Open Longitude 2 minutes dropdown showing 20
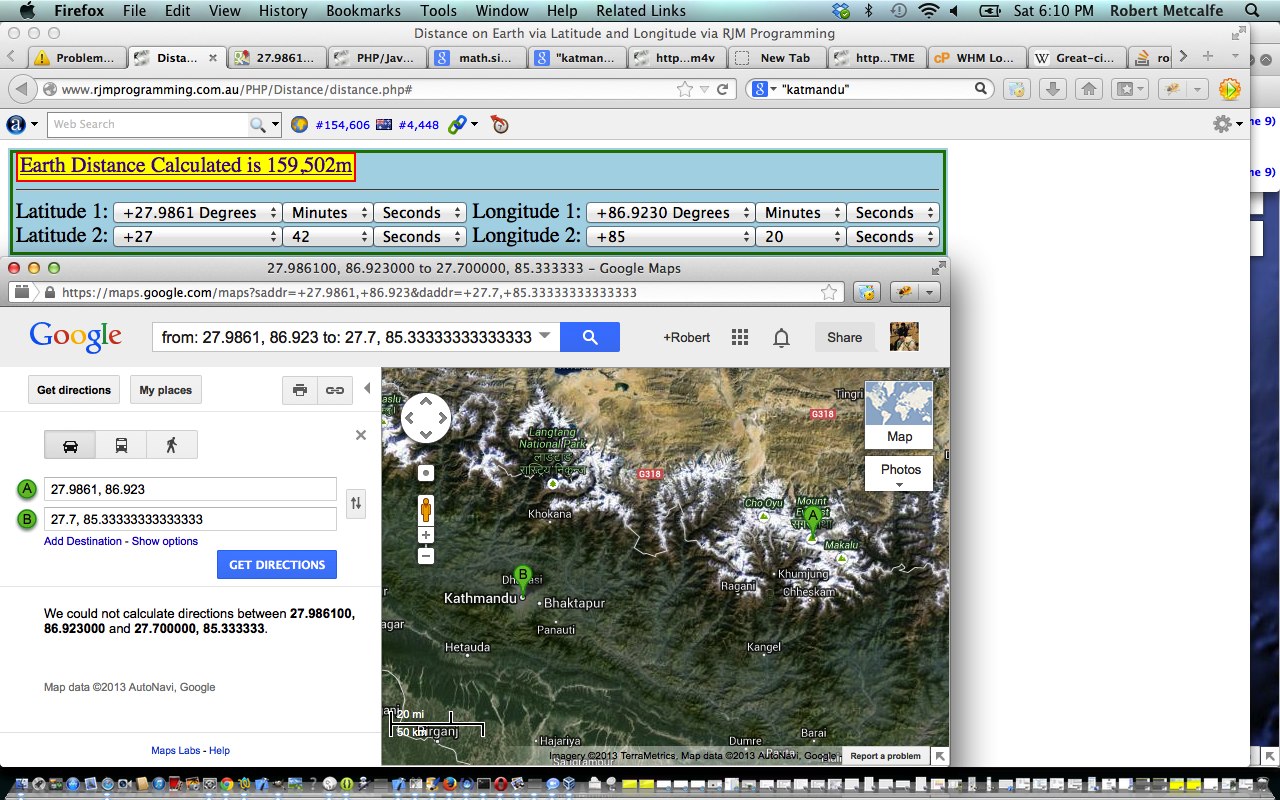The image size is (1280, 800). (800, 237)
